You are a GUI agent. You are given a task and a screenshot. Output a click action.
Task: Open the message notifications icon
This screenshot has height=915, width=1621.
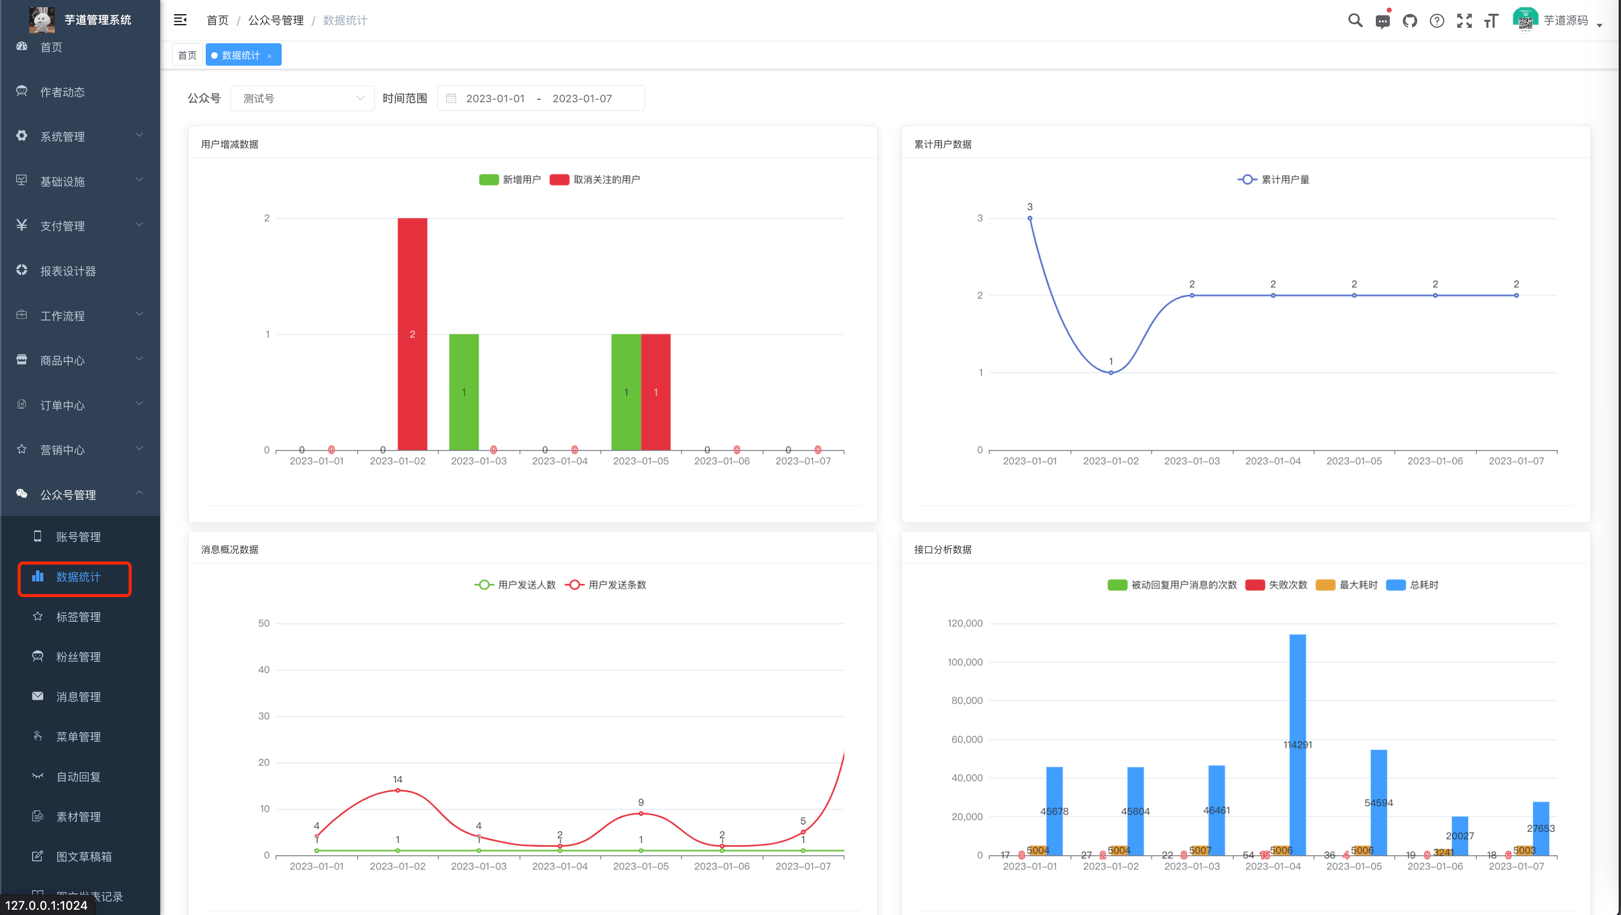[1382, 21]
